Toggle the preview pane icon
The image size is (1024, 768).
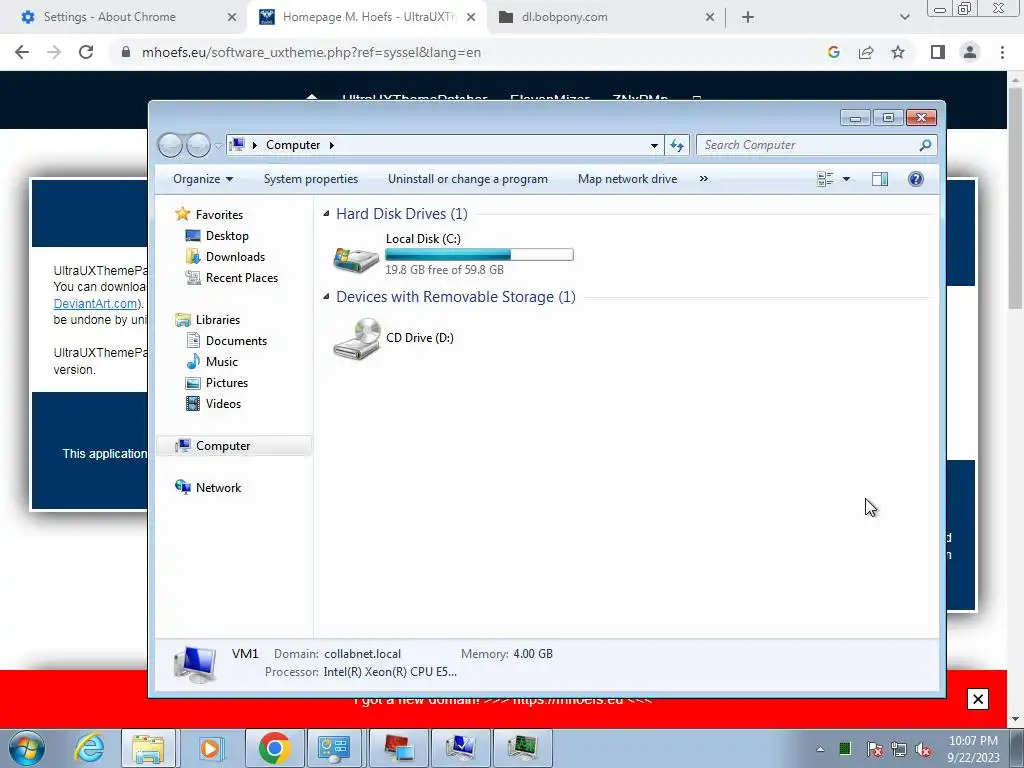880,179
